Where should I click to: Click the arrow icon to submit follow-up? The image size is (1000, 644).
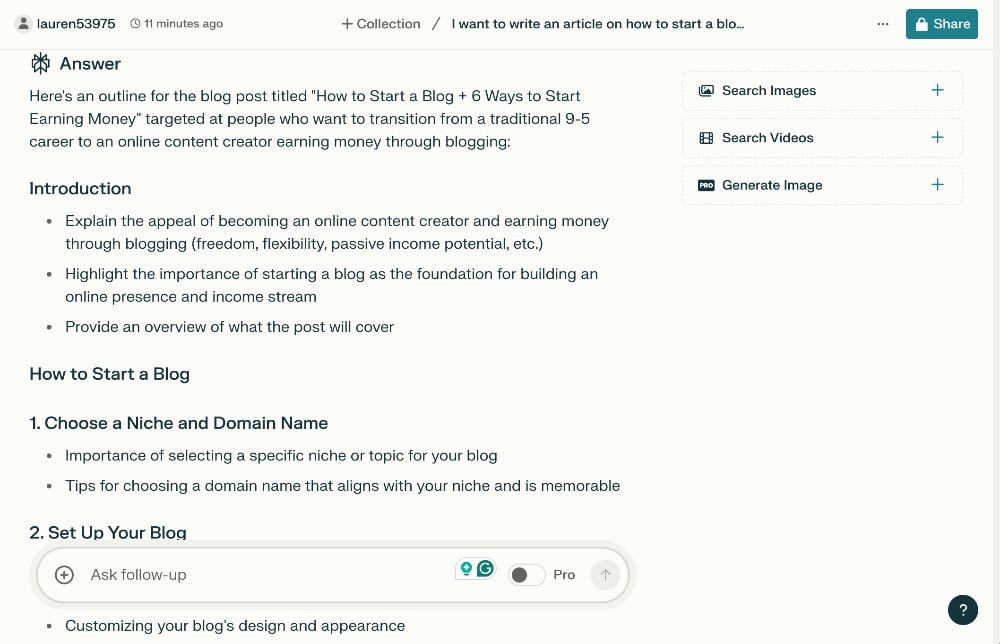(x=605, y=574)
